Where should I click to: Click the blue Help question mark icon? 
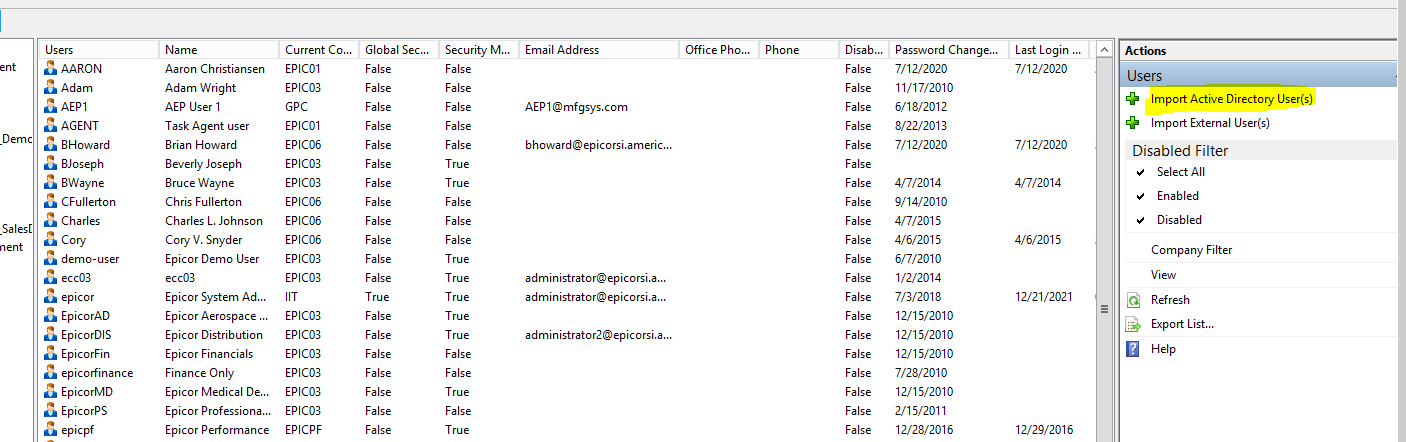[x=1133, y=349]
